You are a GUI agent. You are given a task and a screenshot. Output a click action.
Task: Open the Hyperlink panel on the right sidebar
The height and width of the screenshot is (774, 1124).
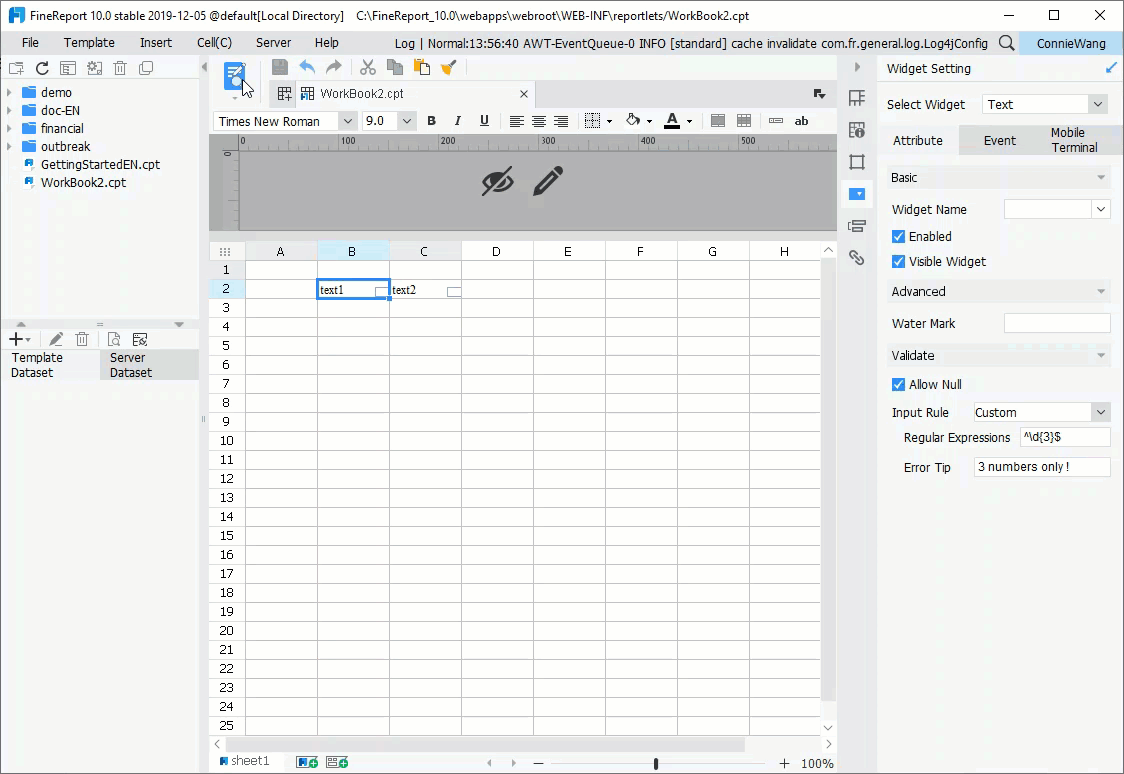pyautogui.click(x=857, y=257)
